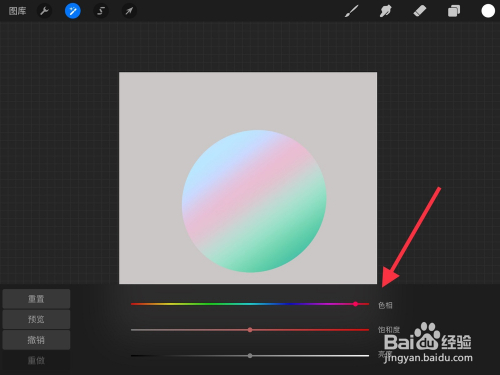
Task: Tap the gradient circle on canvas
Action: point(254,201)
